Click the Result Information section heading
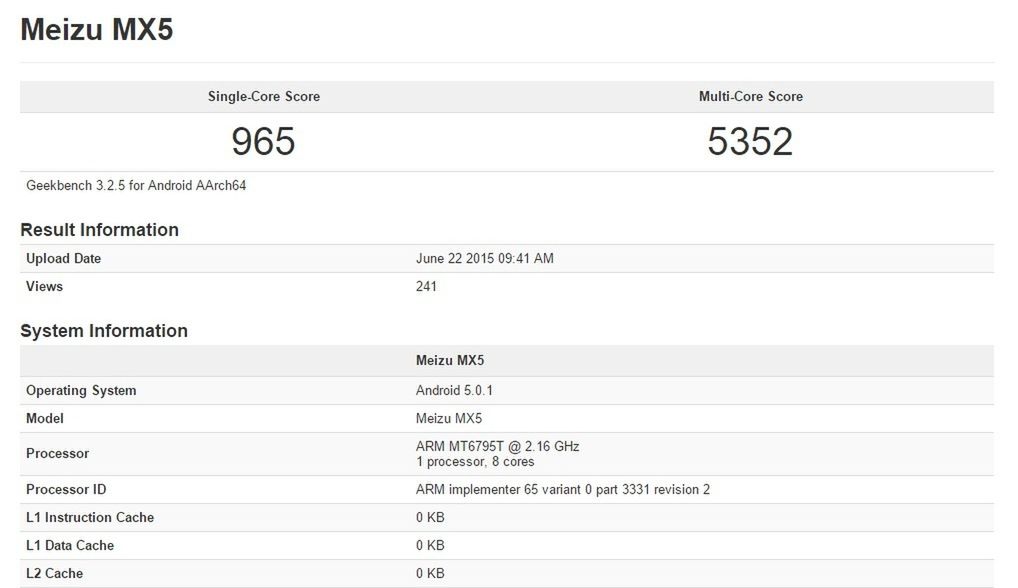The height and width of the screenshot is (588, 1018). tap(97, 229)
